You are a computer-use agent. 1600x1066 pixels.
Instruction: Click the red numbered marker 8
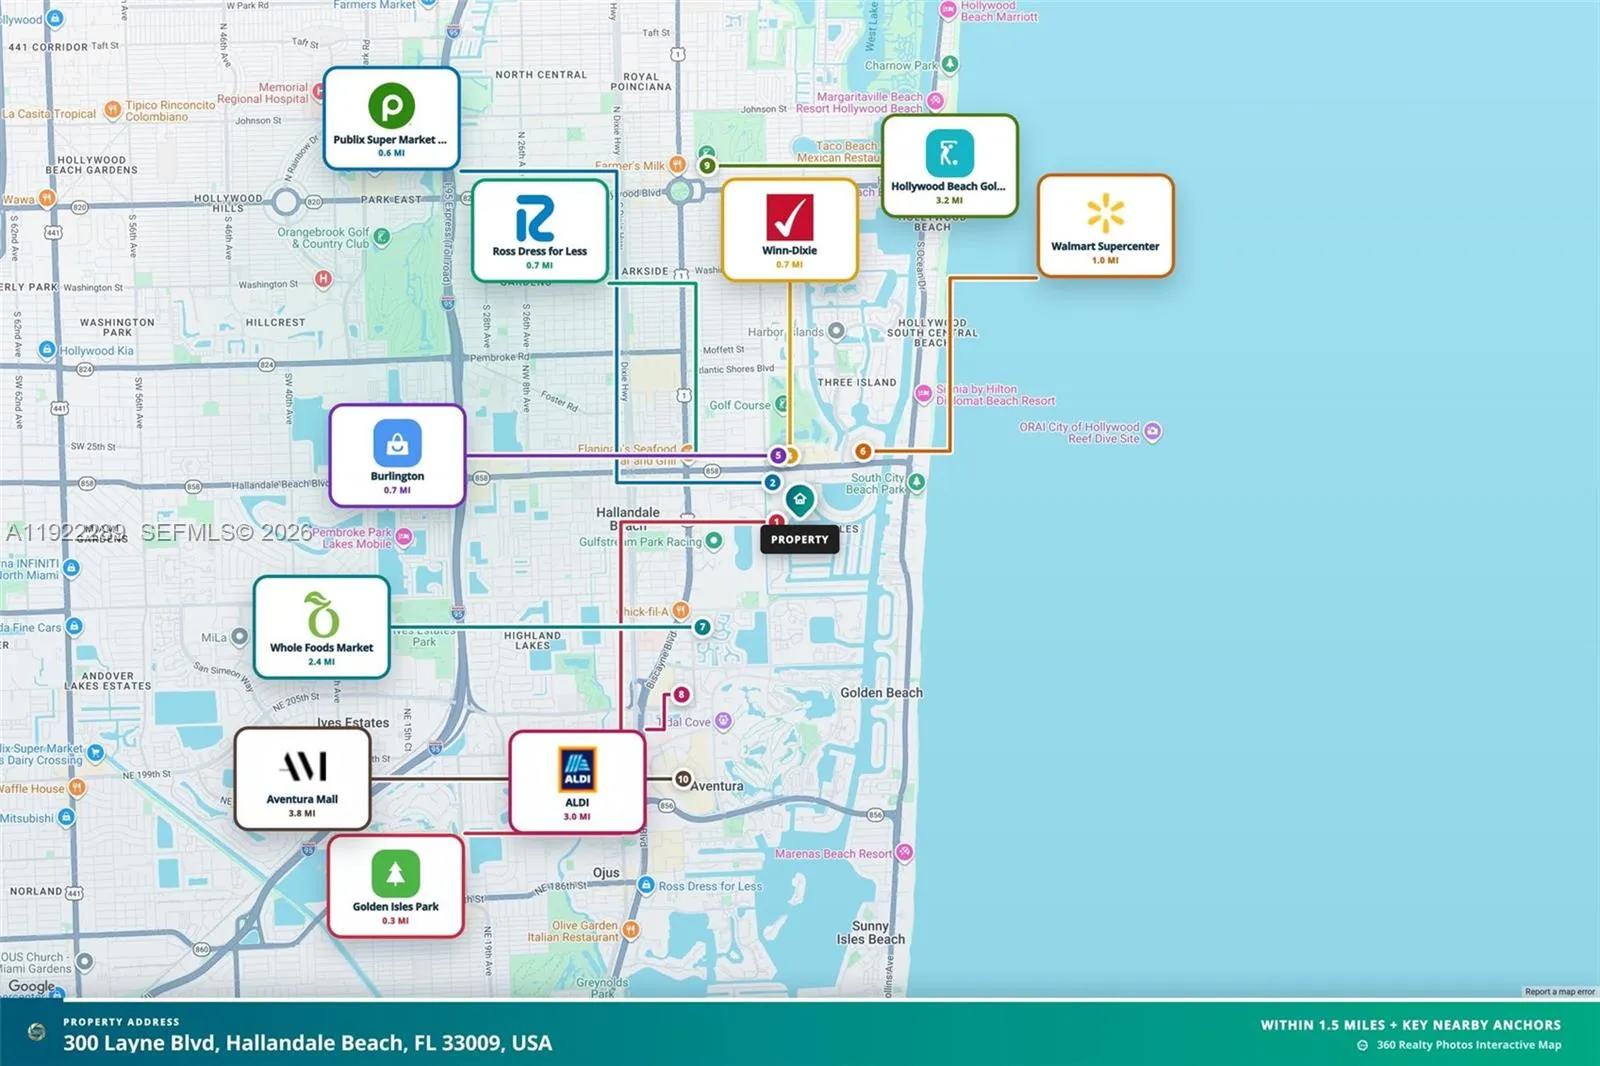click(x=681, y=694)
